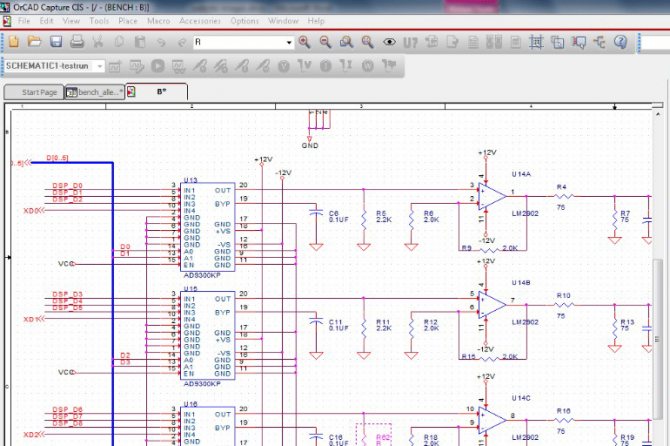The image size is (670, 446).
Task: Select resistor R4 label
Action: coord(561,187)
